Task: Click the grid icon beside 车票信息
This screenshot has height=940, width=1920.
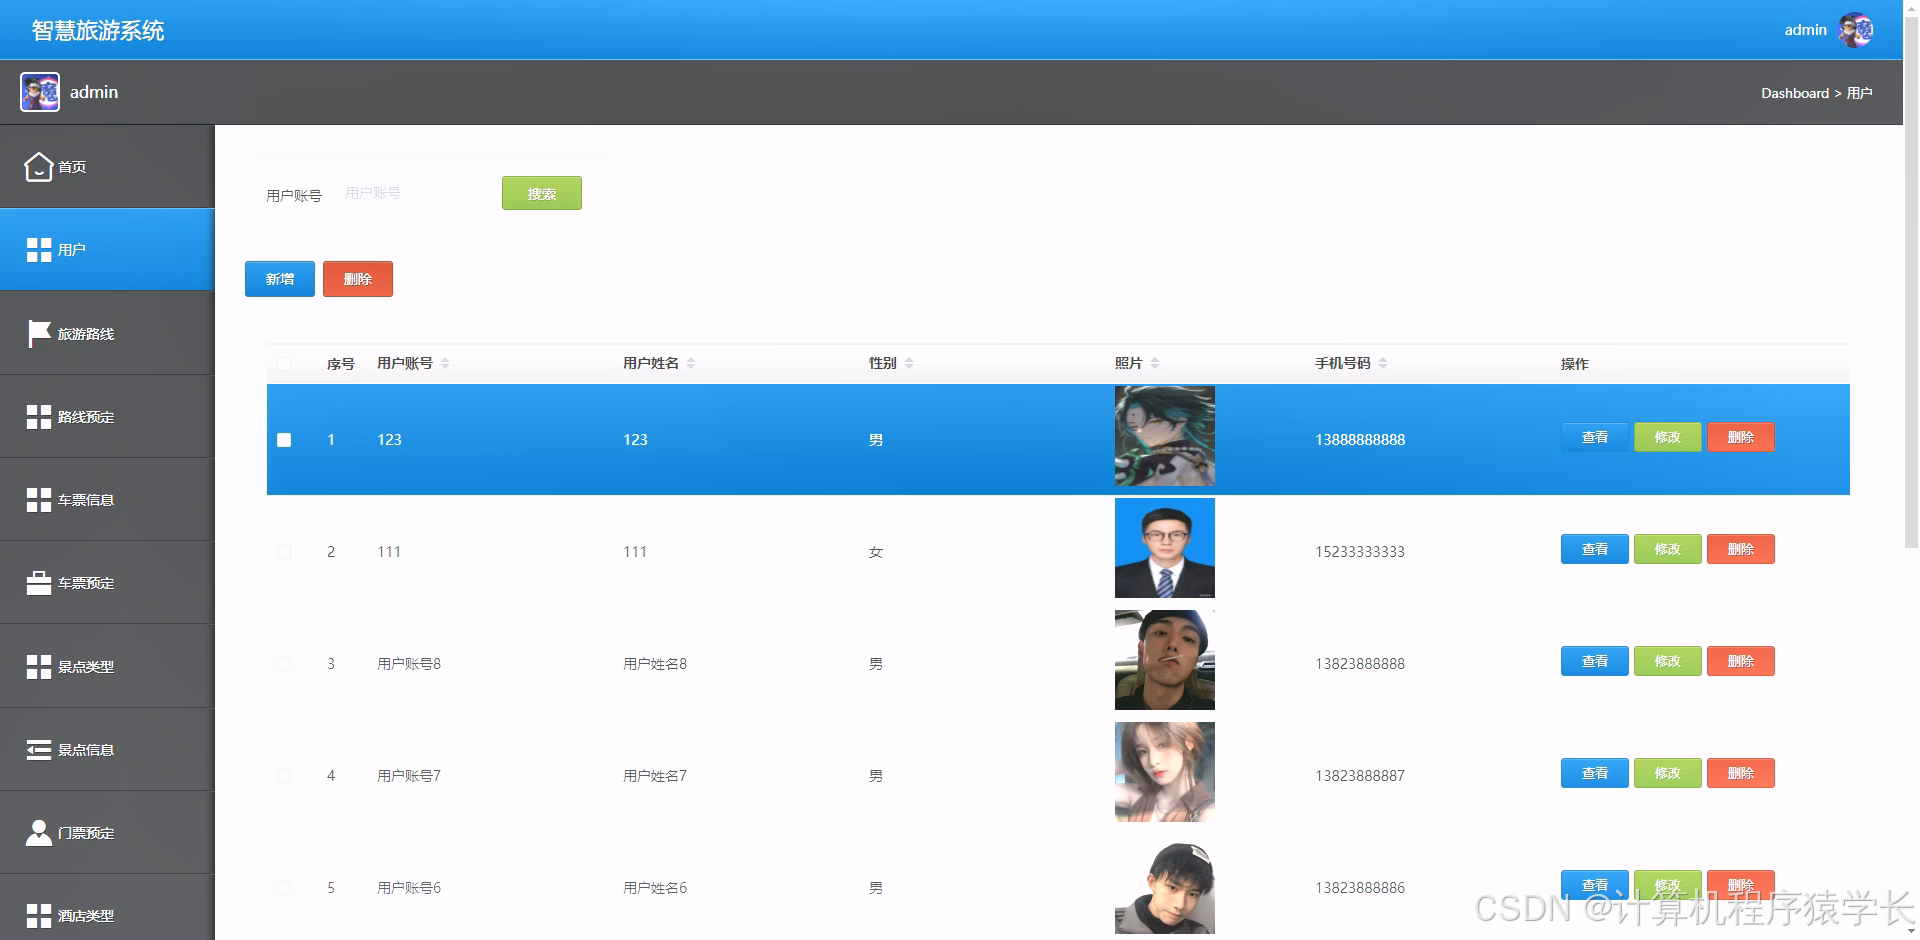Action: pyautogui.click(x=39, y=500)
